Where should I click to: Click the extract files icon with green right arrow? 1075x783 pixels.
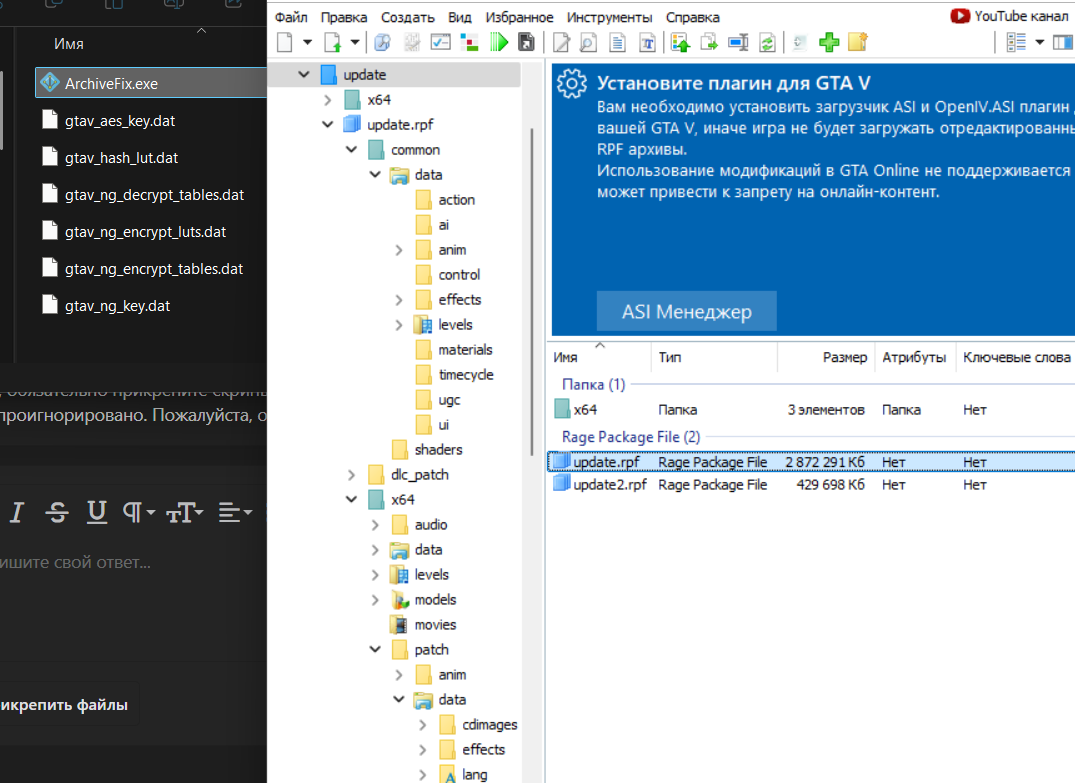(709, 43)
